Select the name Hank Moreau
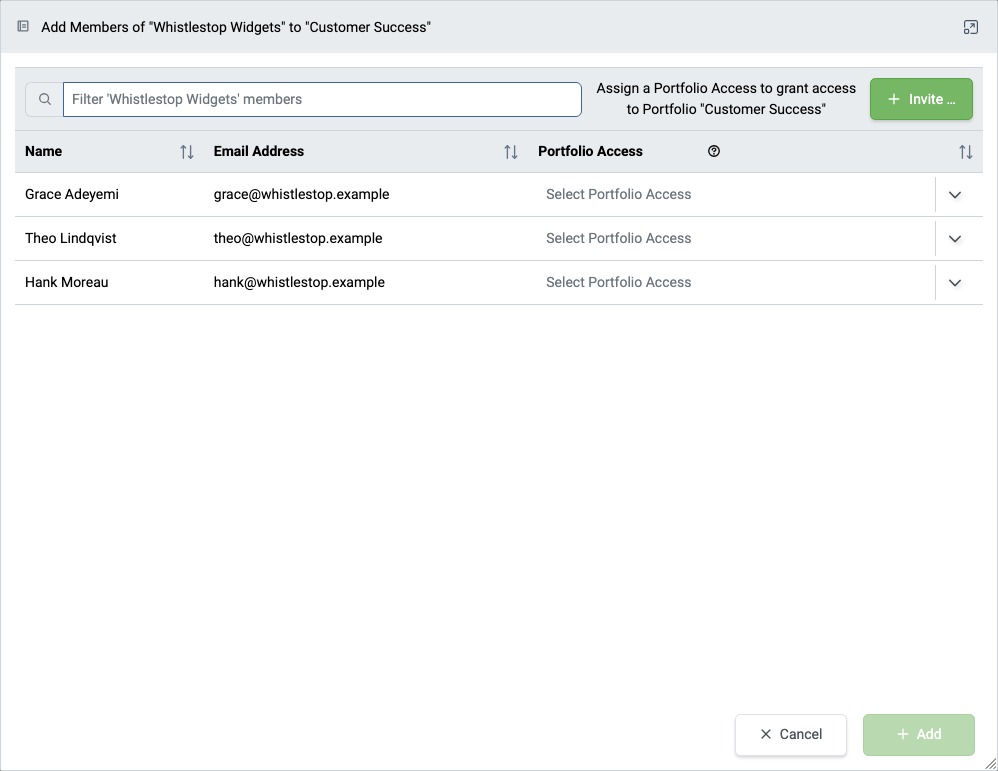The width and height of the screenshot is (998, 771). point(67,282)
